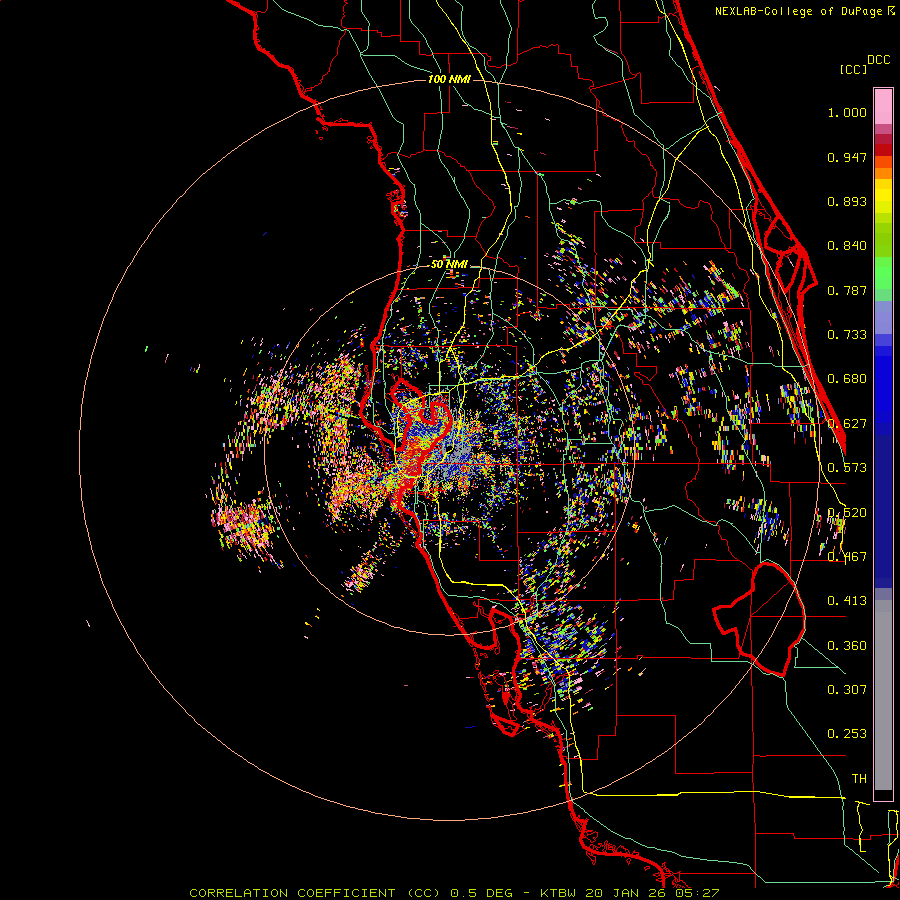Click the [CC] units label

pos(853,69)
